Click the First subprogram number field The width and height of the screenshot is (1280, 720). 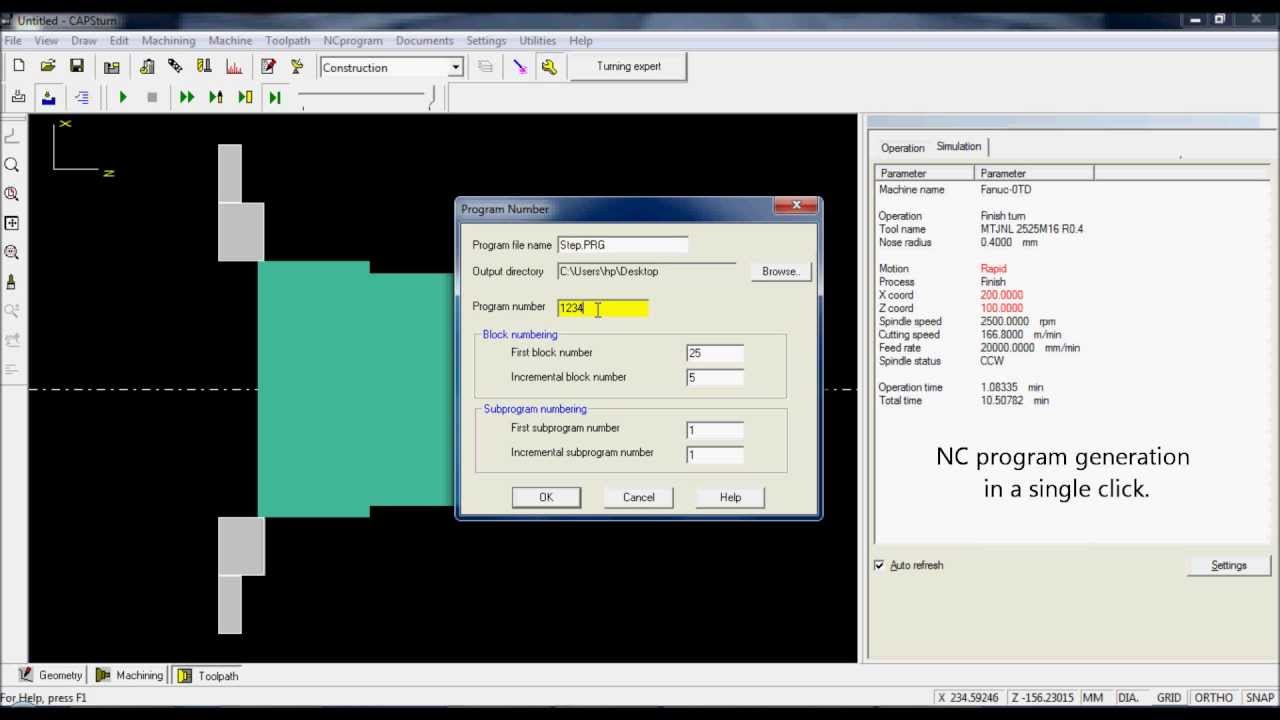[x=715, y=430]
